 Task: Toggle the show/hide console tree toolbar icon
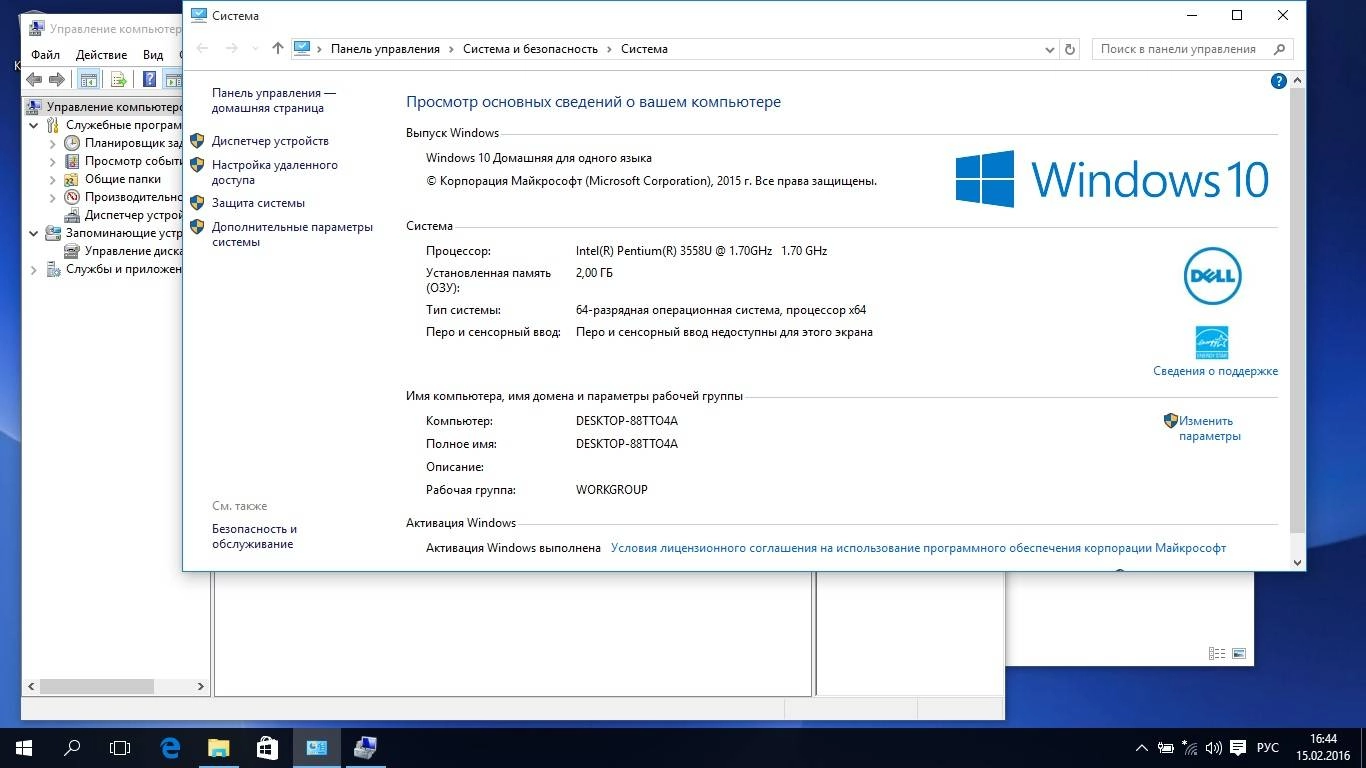(x=88, y=80)
